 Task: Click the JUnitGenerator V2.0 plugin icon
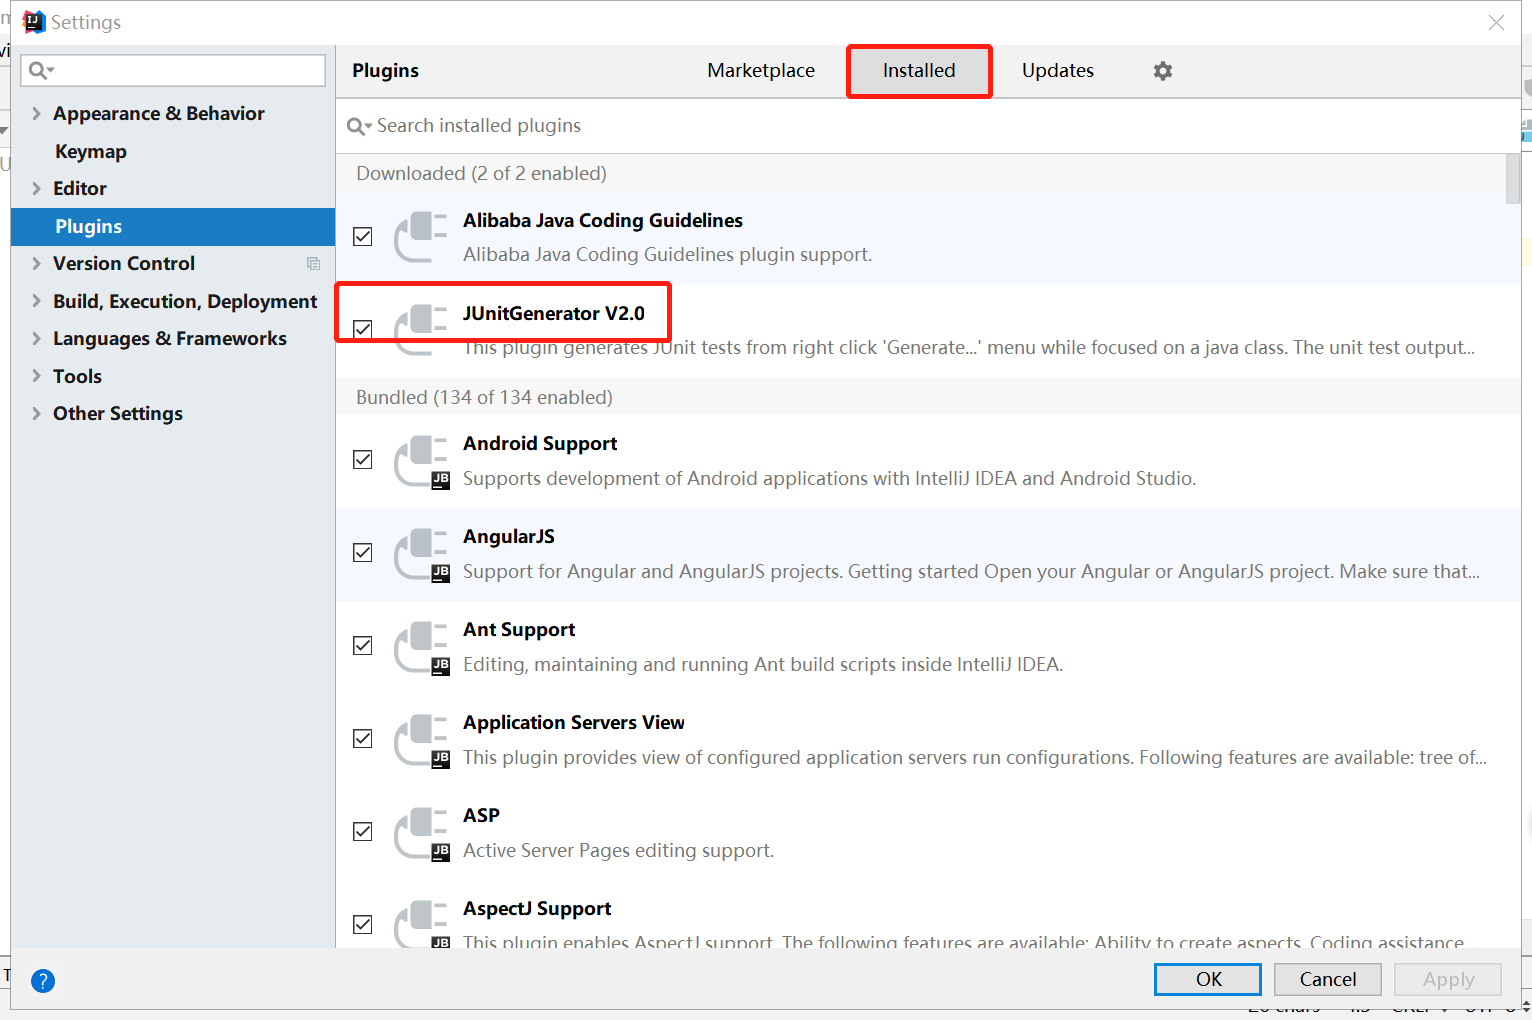[x=421, y=330]
